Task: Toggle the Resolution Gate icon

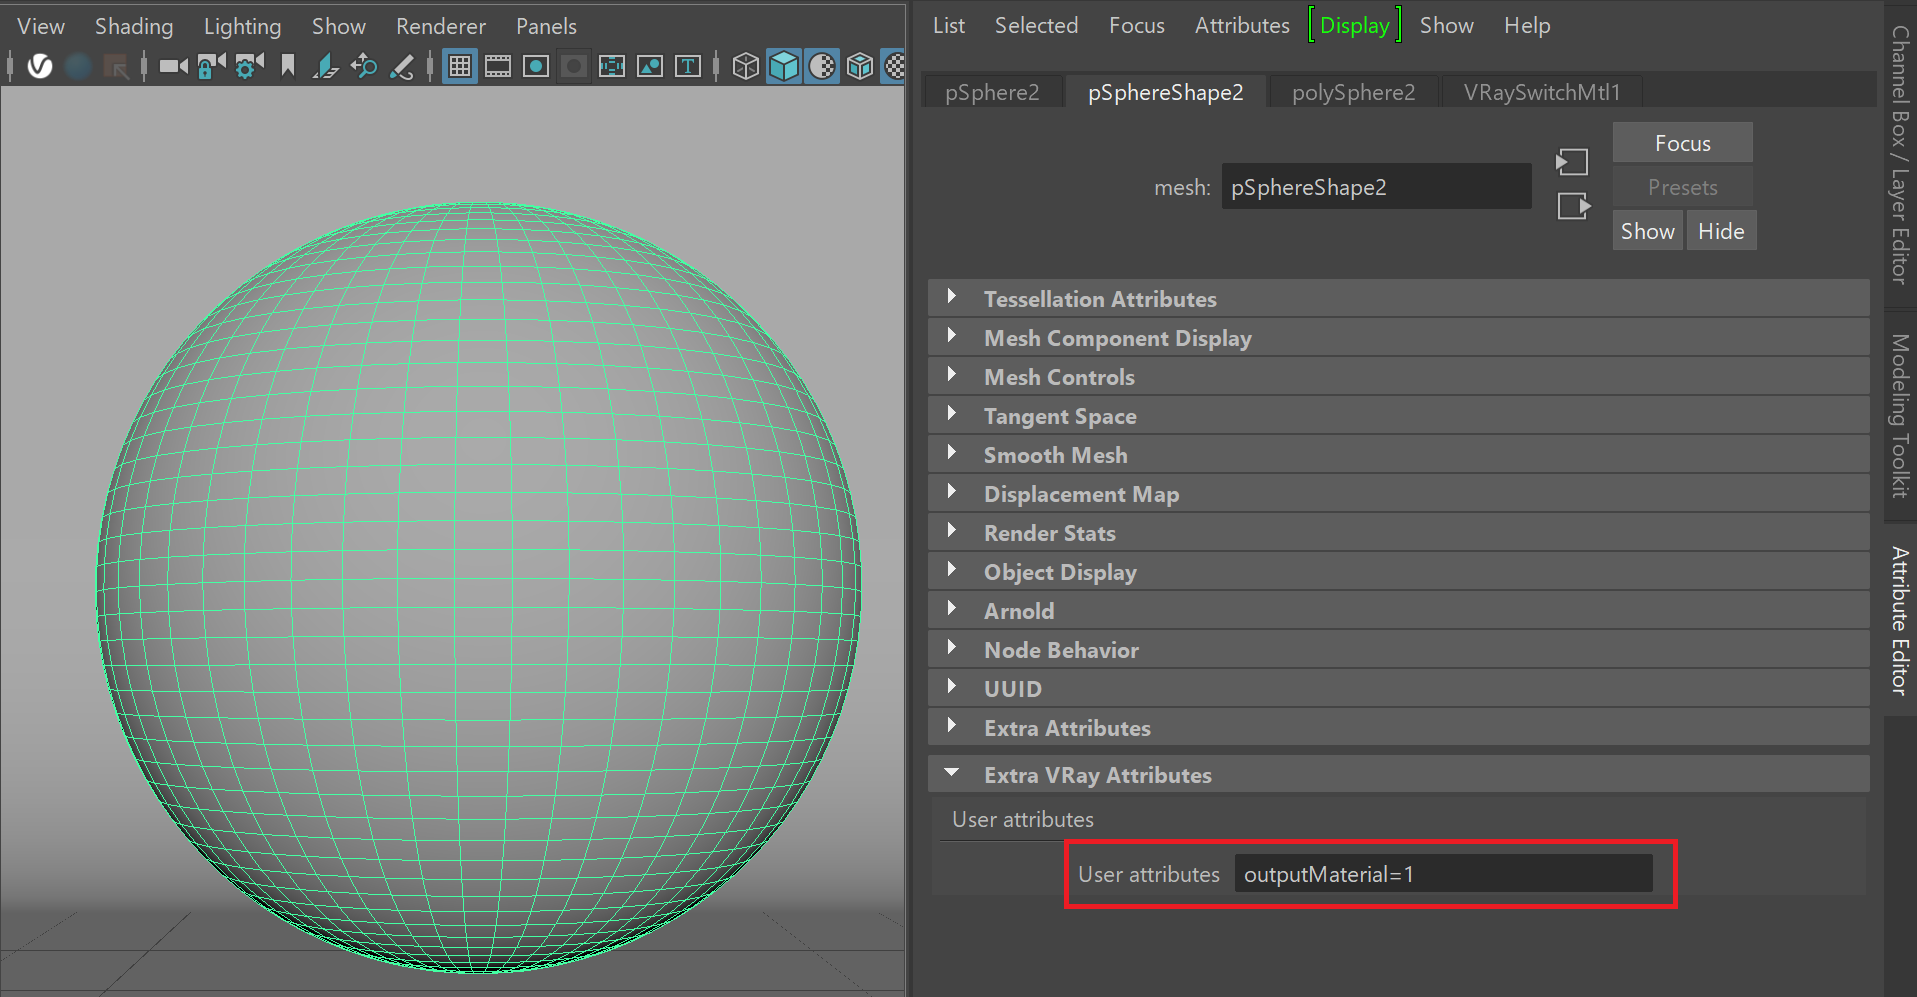Action: tap(536, 66)
